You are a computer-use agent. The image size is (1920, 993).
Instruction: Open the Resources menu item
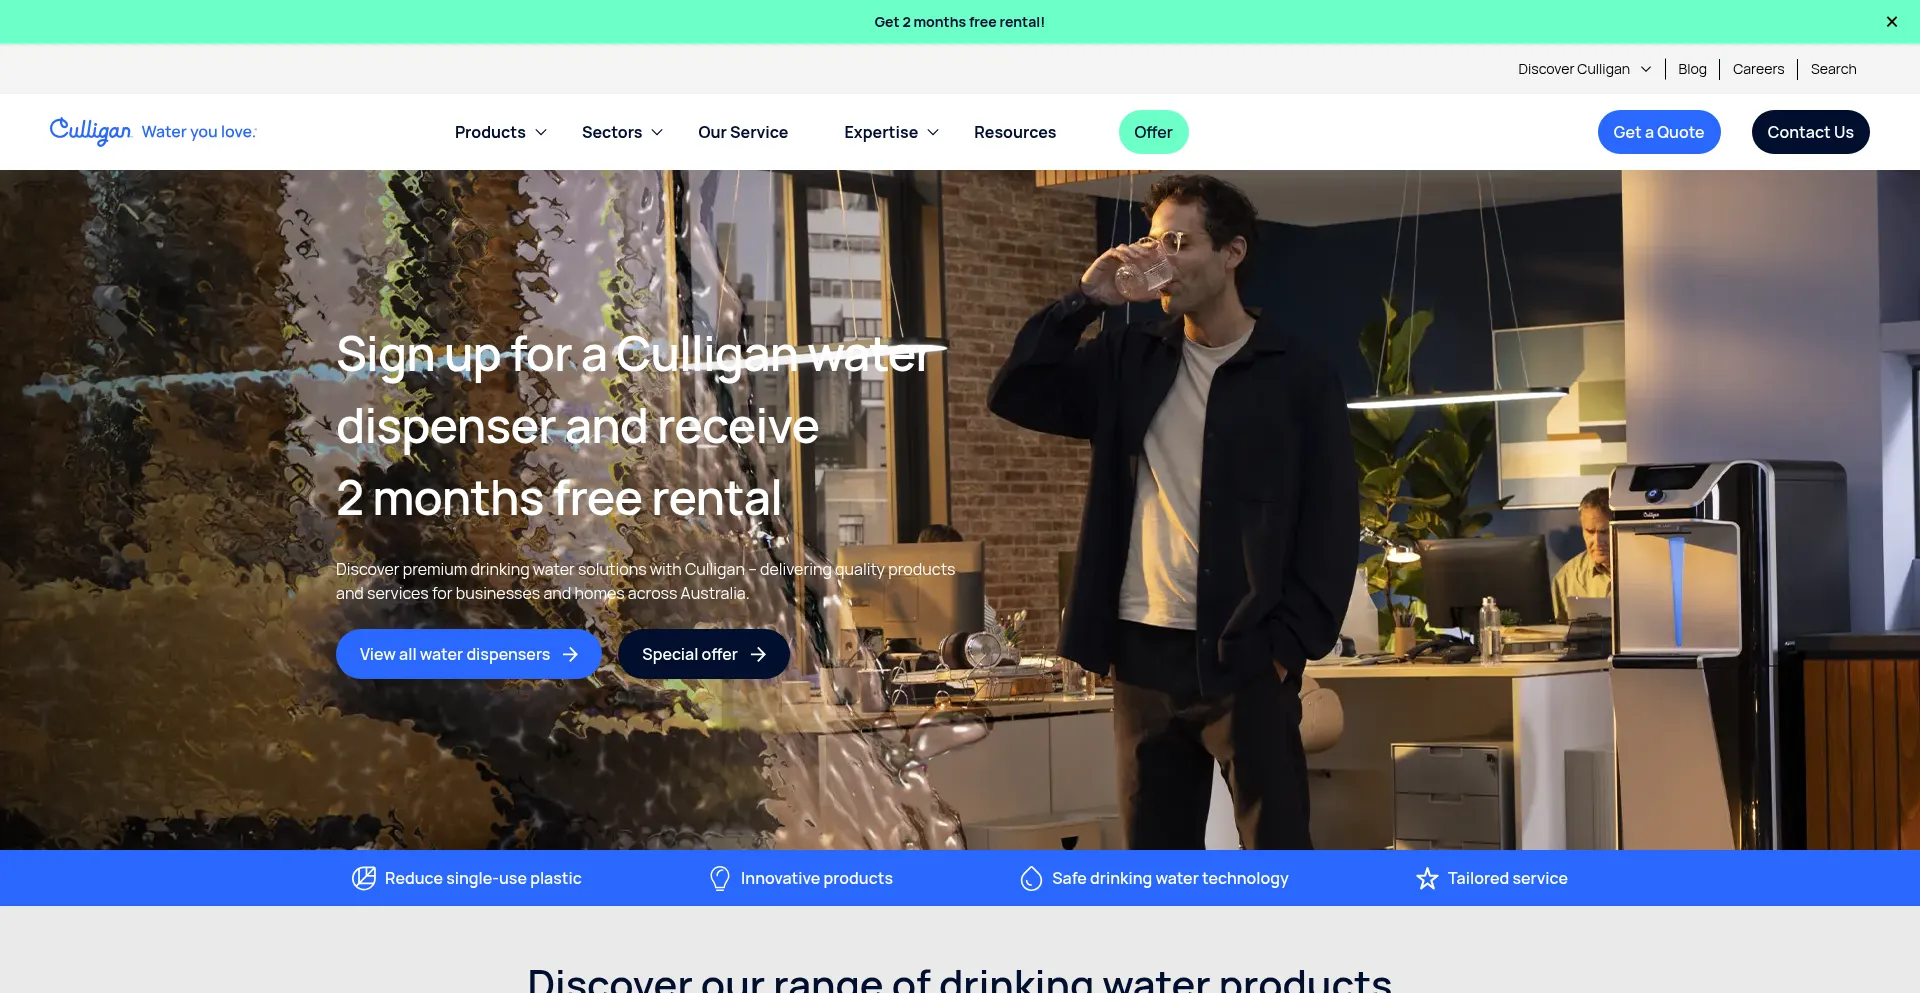click(1014, 132)
